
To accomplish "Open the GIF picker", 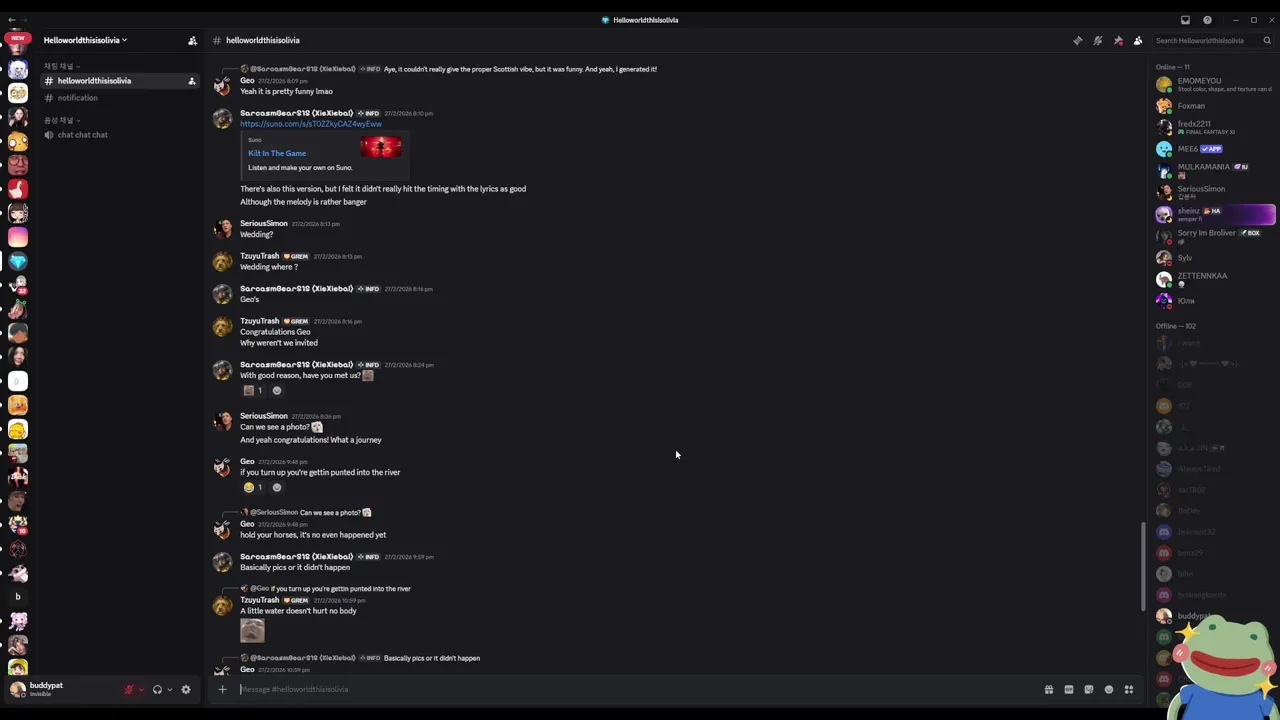I will 1068,689.
